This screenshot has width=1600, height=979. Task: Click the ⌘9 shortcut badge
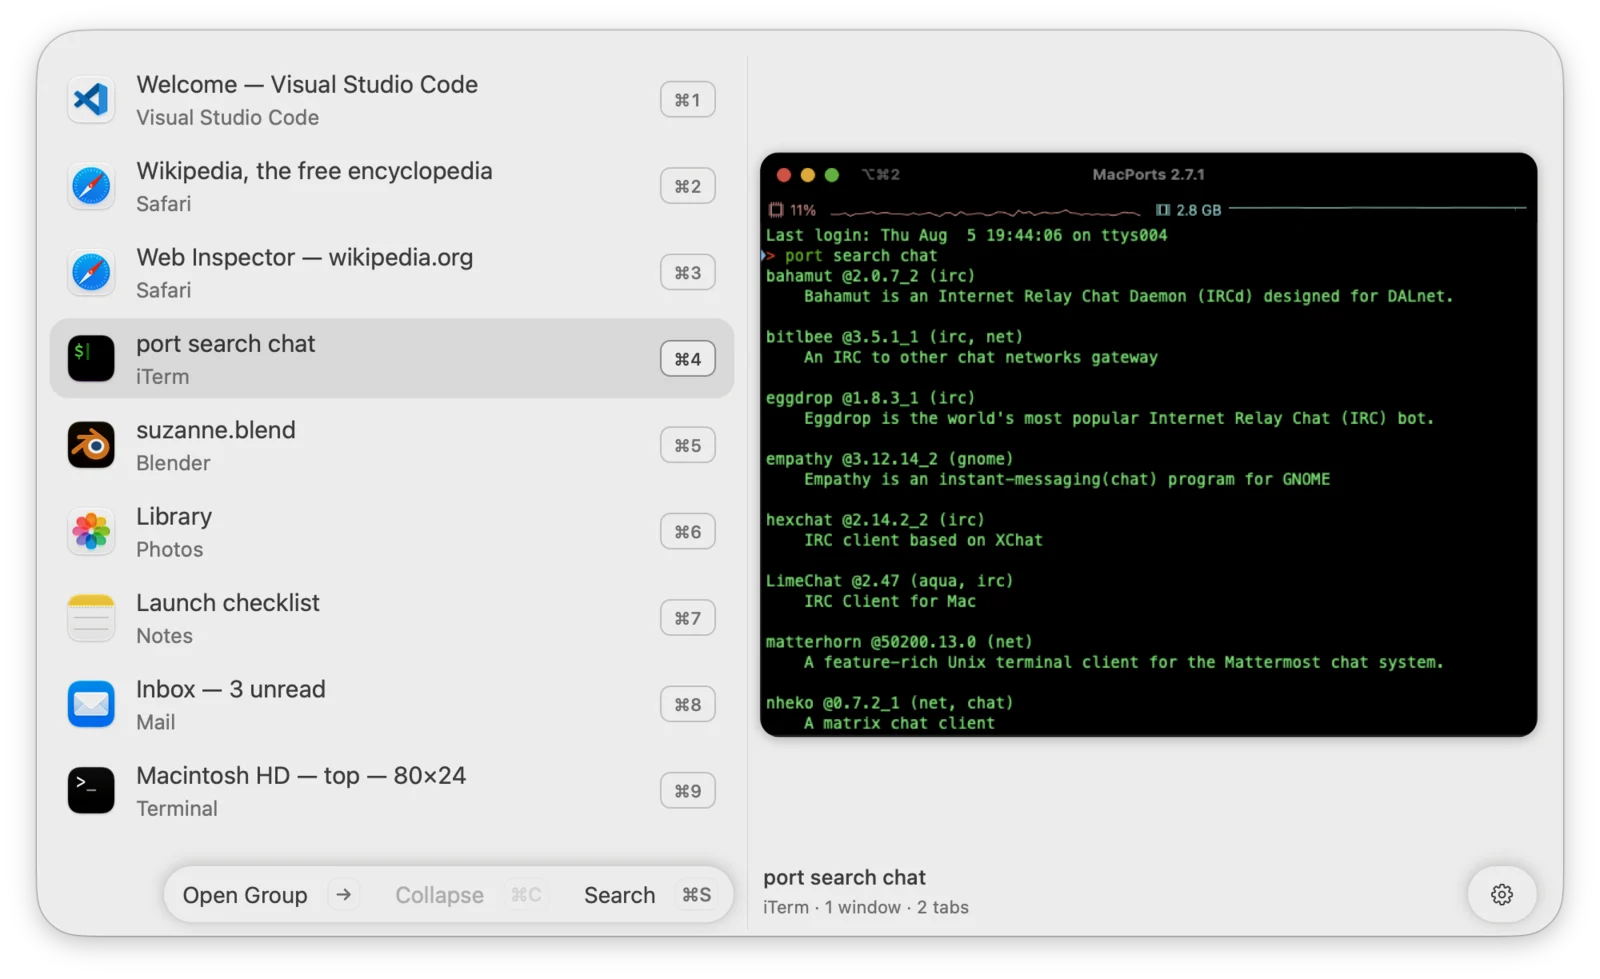(x=688, y=790)
